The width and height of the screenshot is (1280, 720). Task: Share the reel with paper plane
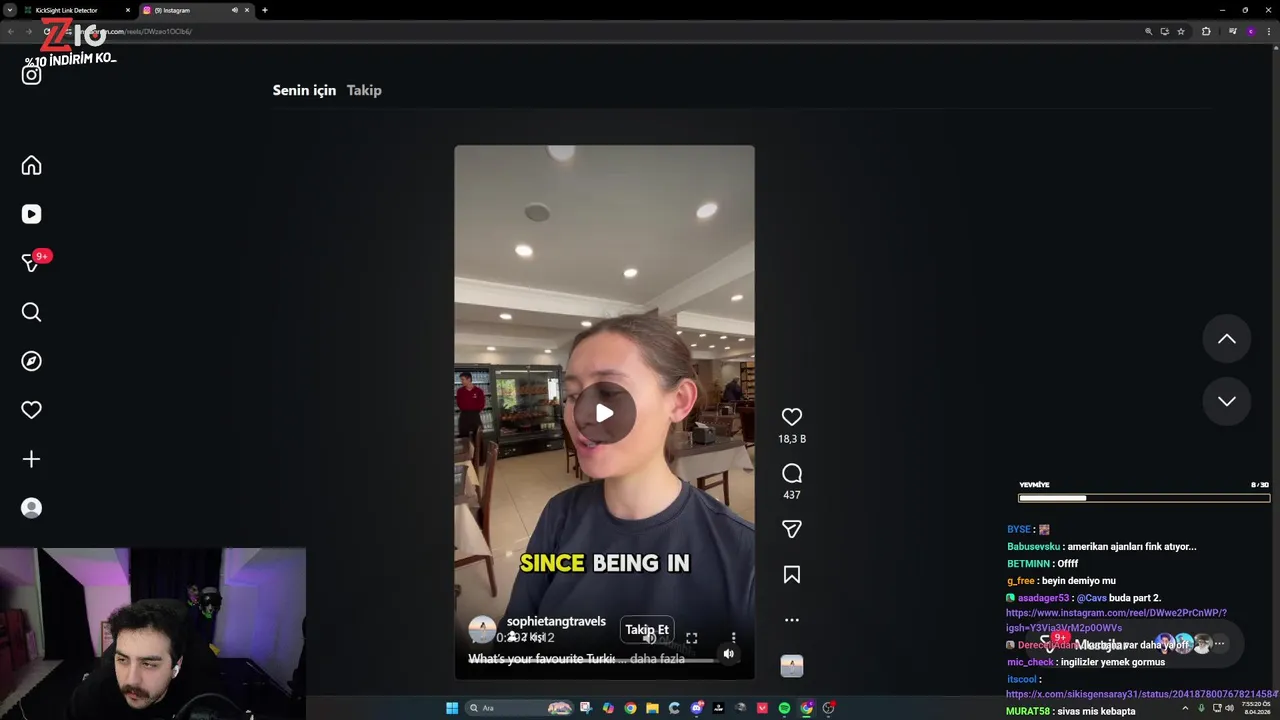tap(791, 529)
